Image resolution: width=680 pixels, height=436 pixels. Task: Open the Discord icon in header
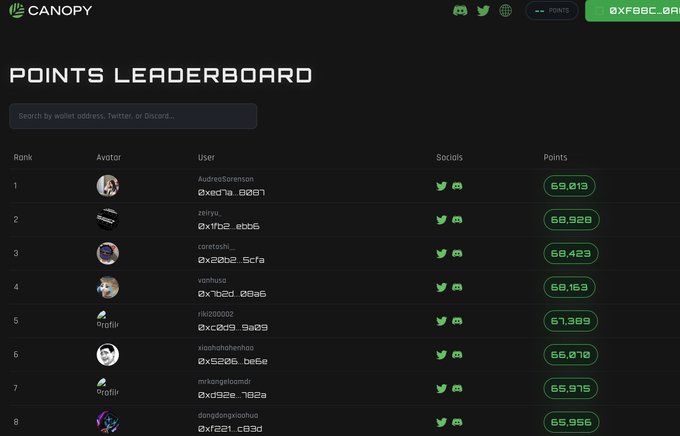[460, 10]
